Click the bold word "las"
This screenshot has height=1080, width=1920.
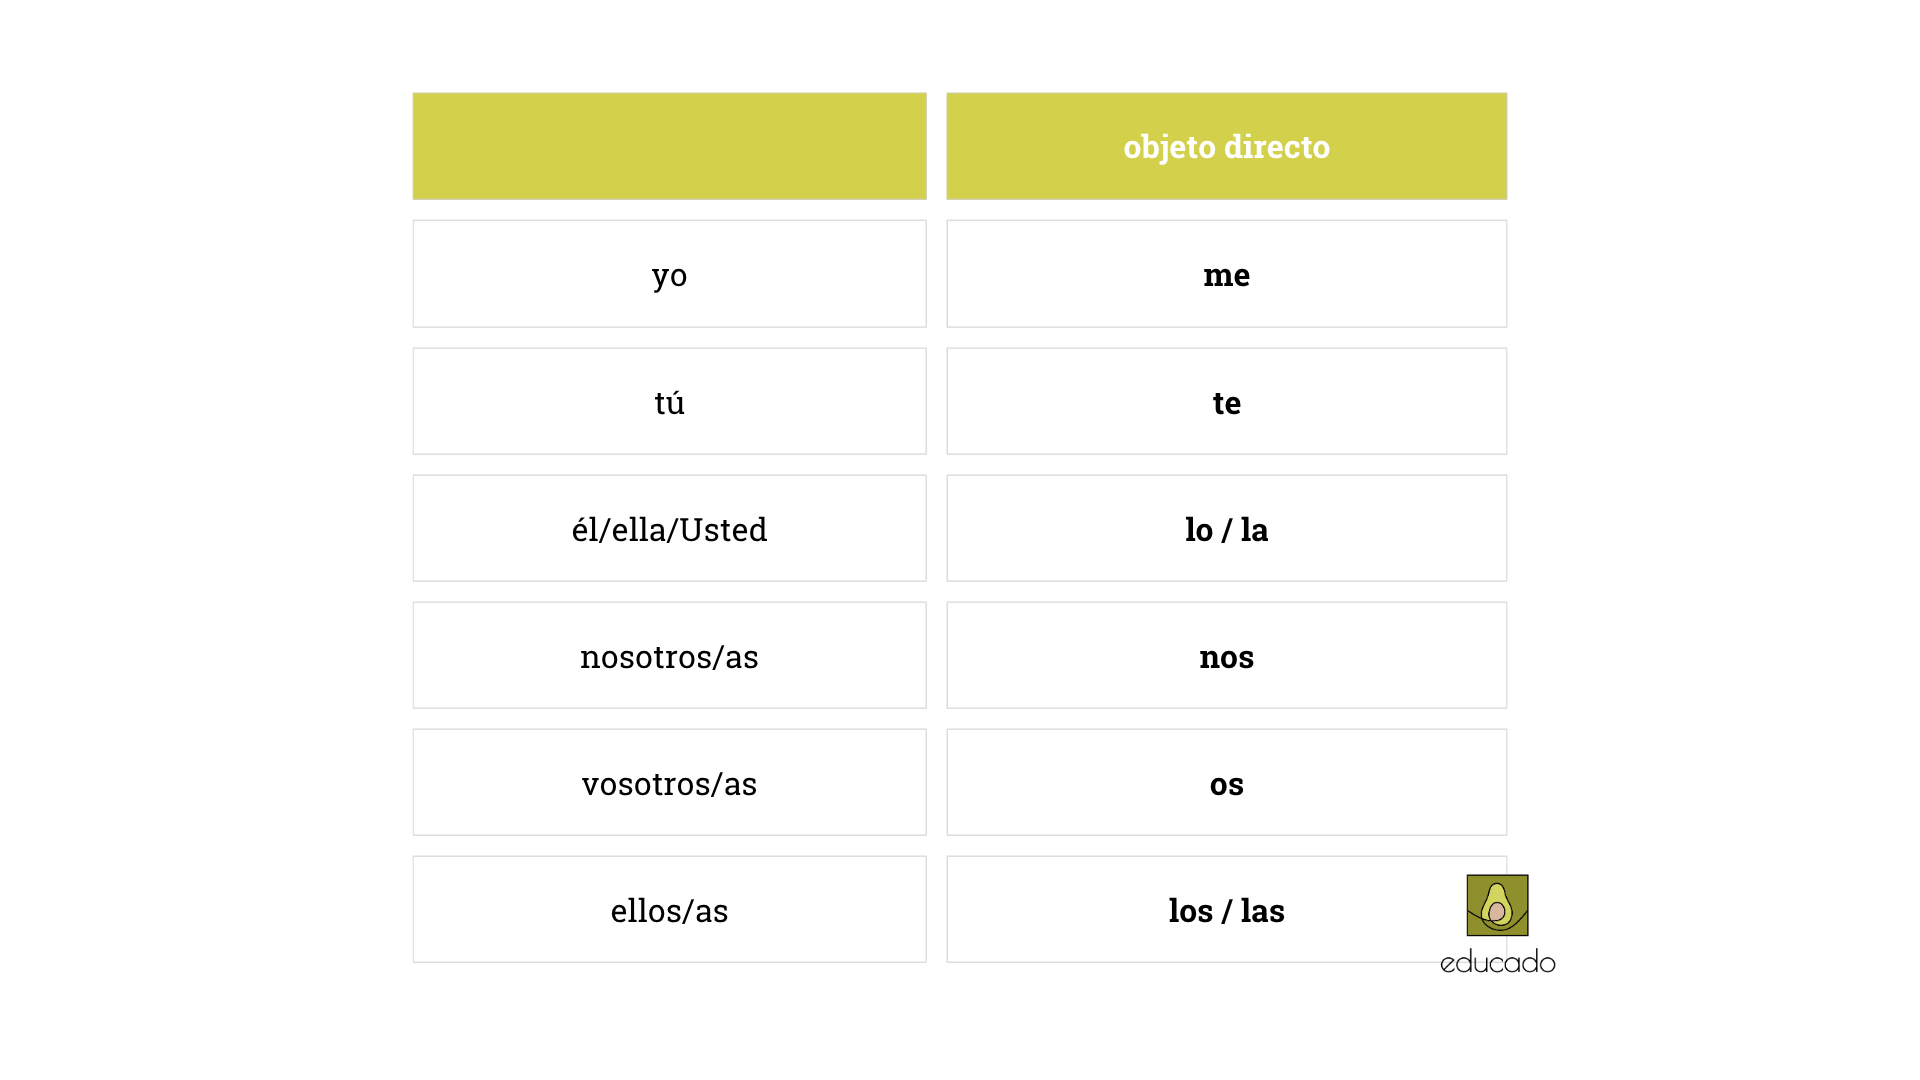pos(1262,910)
